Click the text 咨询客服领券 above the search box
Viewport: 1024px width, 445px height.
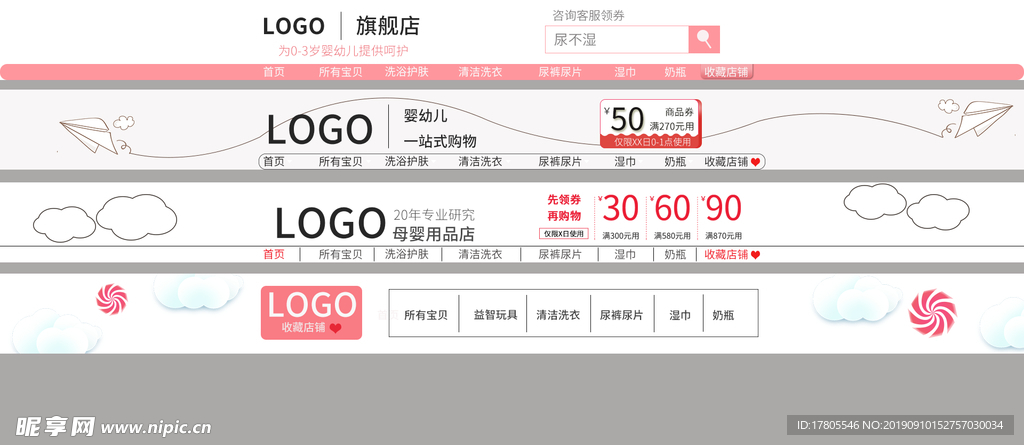click(x=588, y=16)
